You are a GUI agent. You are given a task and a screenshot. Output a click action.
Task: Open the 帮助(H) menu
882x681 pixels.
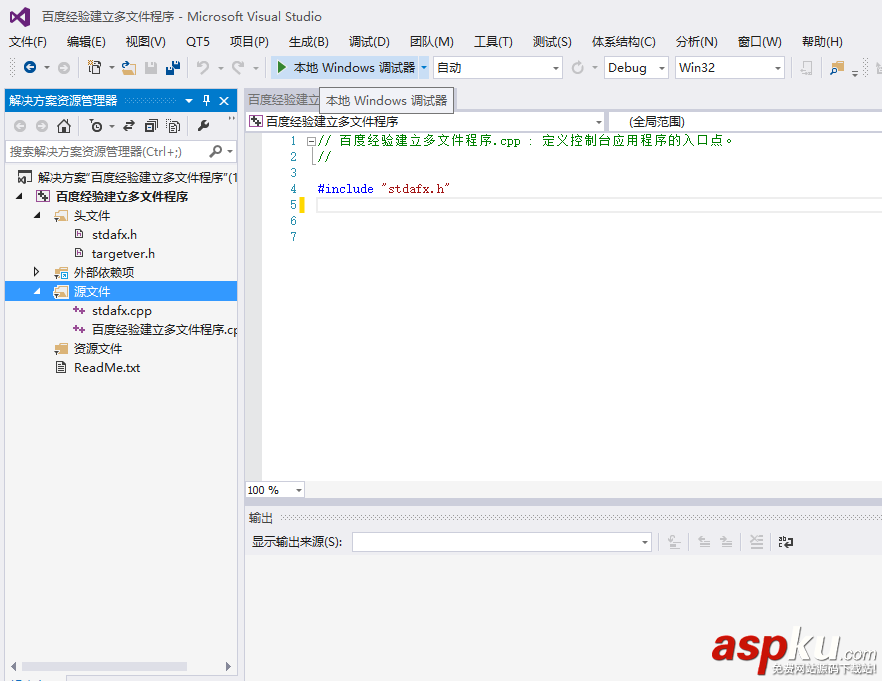click(822, 42)
